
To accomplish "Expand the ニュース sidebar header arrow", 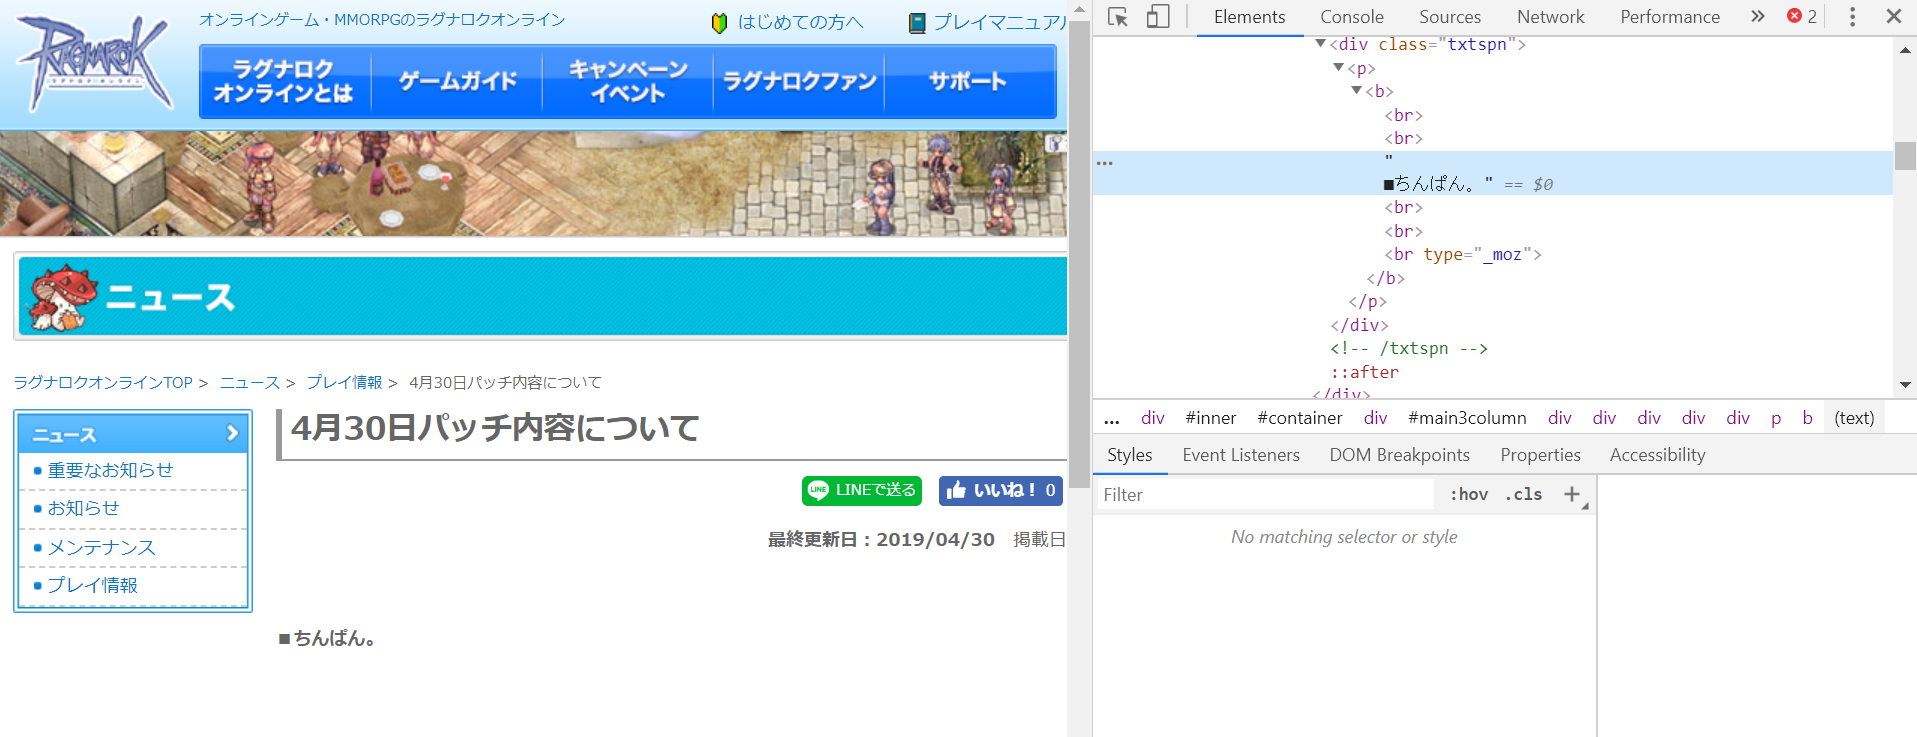I will tap(232, 433).
